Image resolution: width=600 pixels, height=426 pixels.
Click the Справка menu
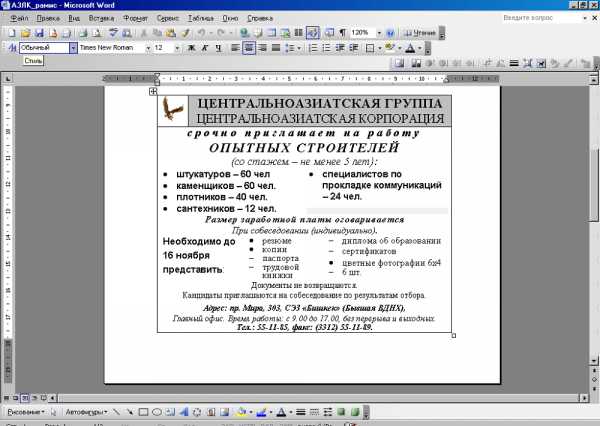pos(260,18)
